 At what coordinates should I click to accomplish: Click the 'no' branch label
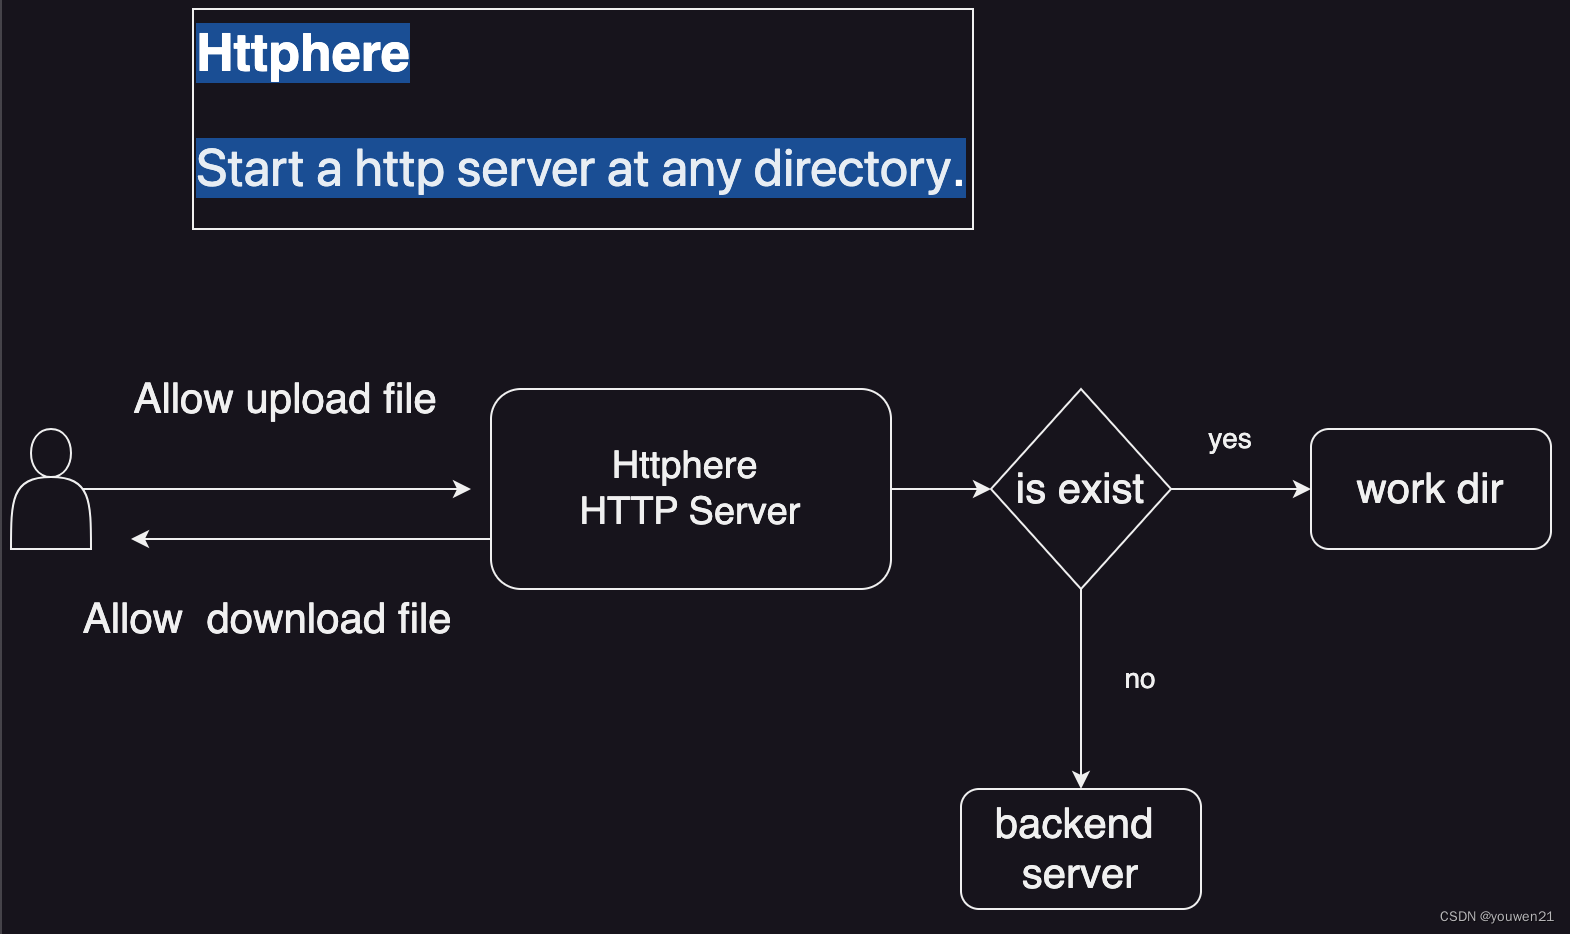tap(1140, 679)
